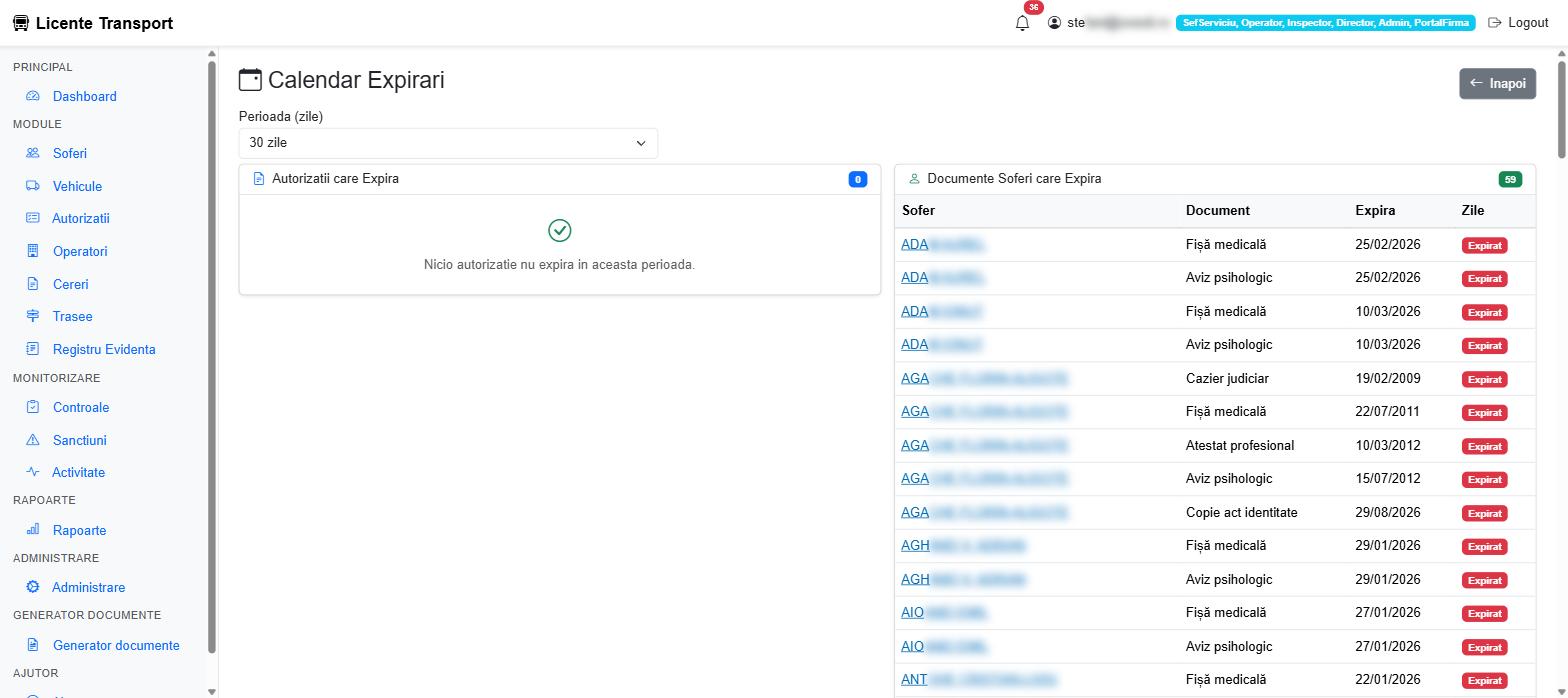Click the user roles badge in header
This screenshot has width=1568, height=698.
click(x=1325, y=23)
